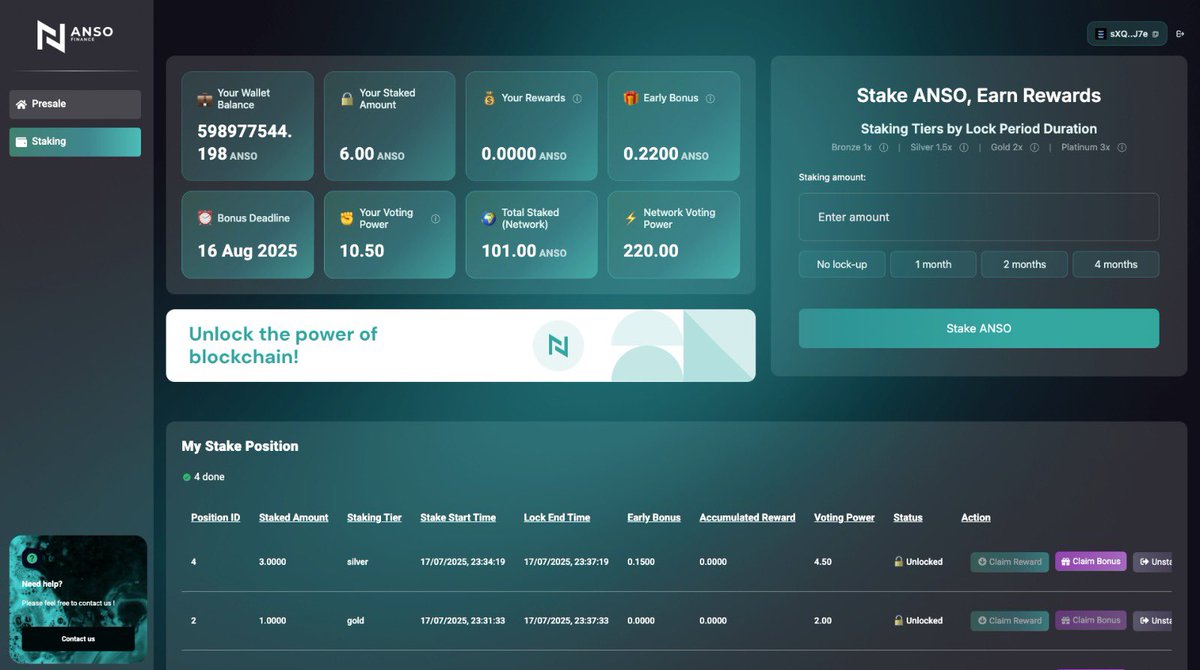This screenshot has width=1200, height=670.
Task: Click Claim Reward for position 4
Action: [1010, 562]
